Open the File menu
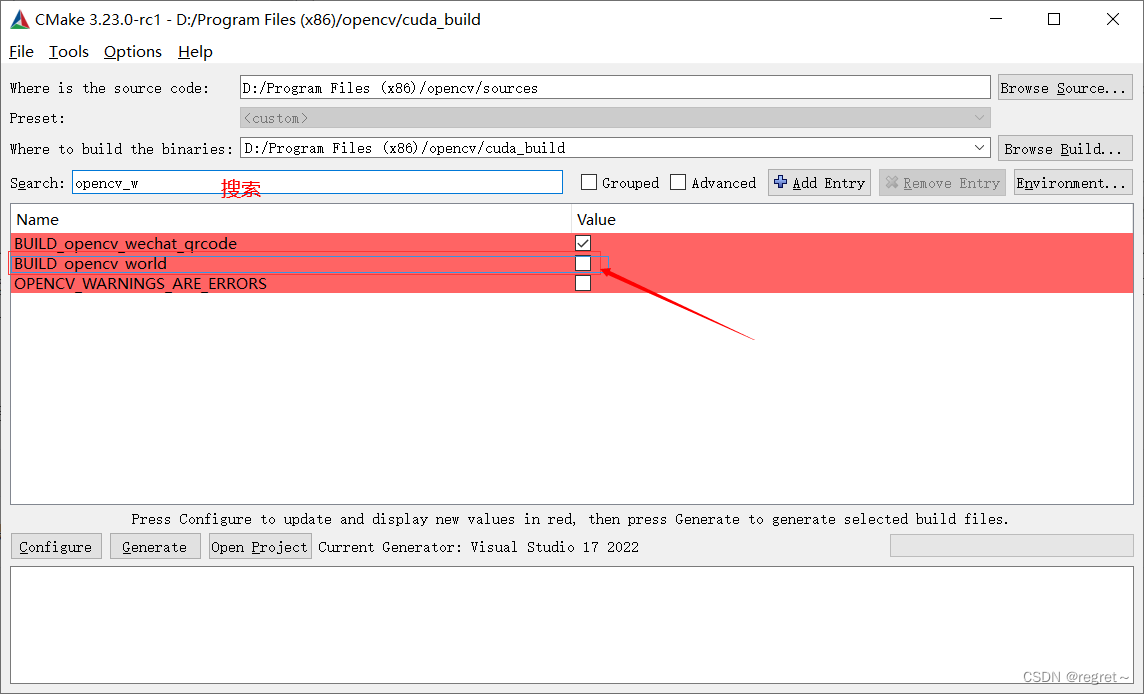The width and height of the screenshot is (1144, 694). point(21,52)
